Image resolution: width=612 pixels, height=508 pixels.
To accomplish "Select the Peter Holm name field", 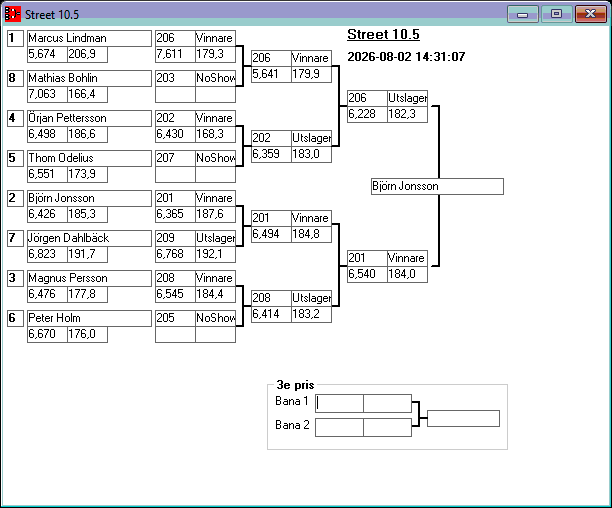I will [x=89, y=318].
